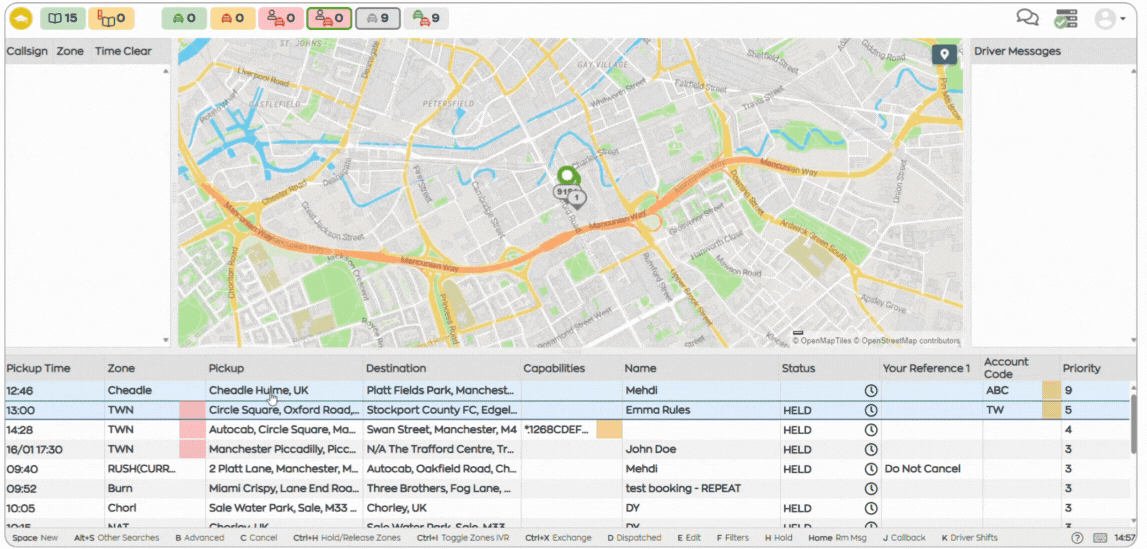This screenshot has height=549, width=1147.
Task: Sort by the Pickup Time column header
Action: [x=38, y=368]
